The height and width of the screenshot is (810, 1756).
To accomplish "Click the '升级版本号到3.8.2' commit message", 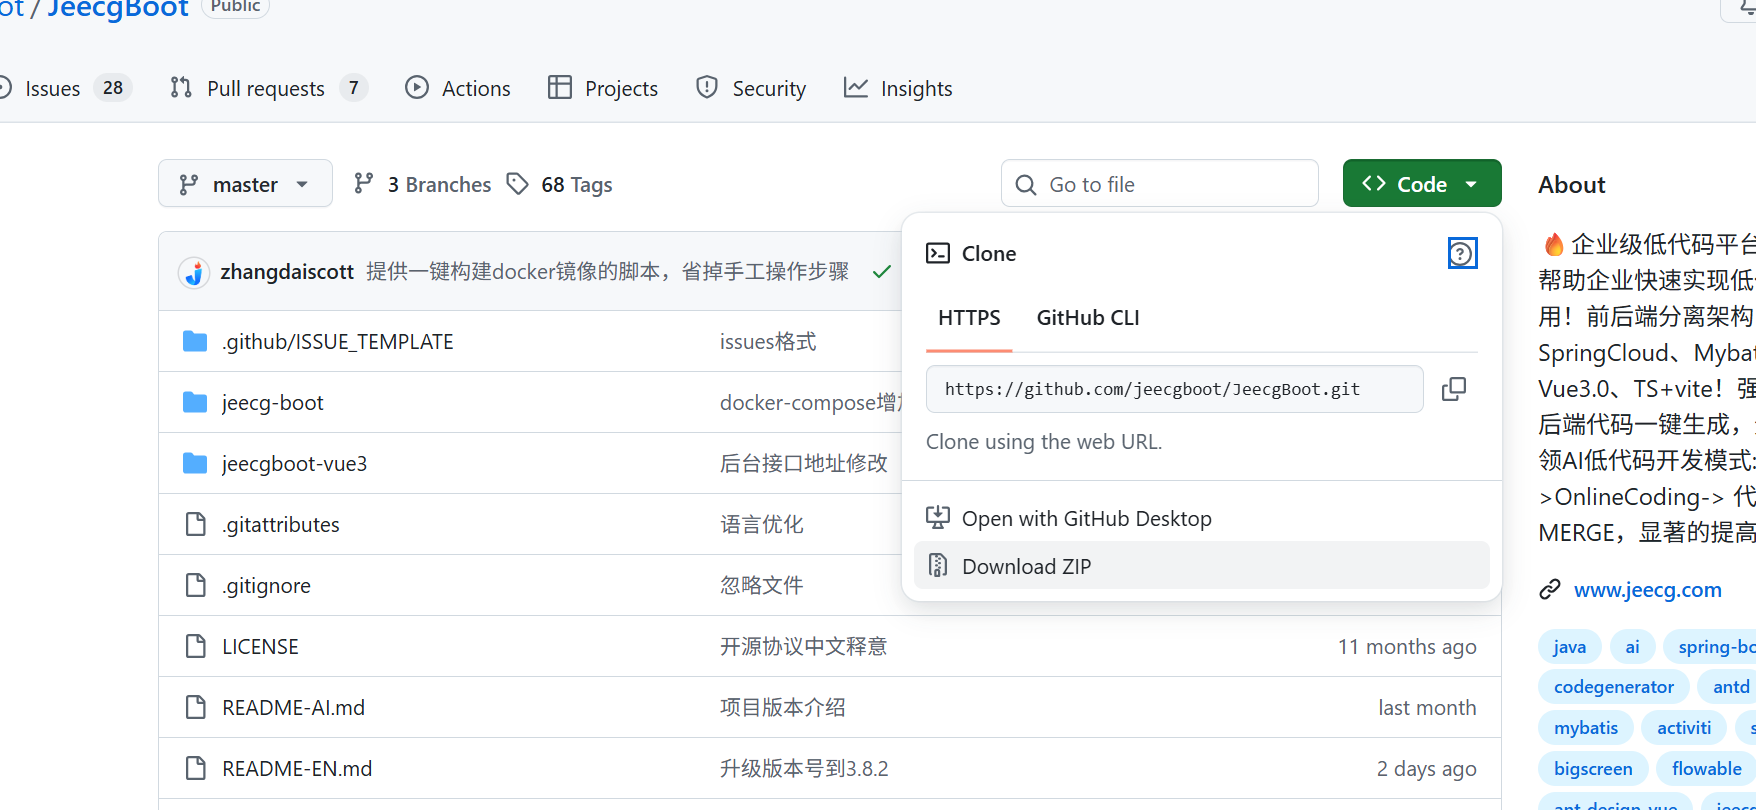I will coord(804,769).
